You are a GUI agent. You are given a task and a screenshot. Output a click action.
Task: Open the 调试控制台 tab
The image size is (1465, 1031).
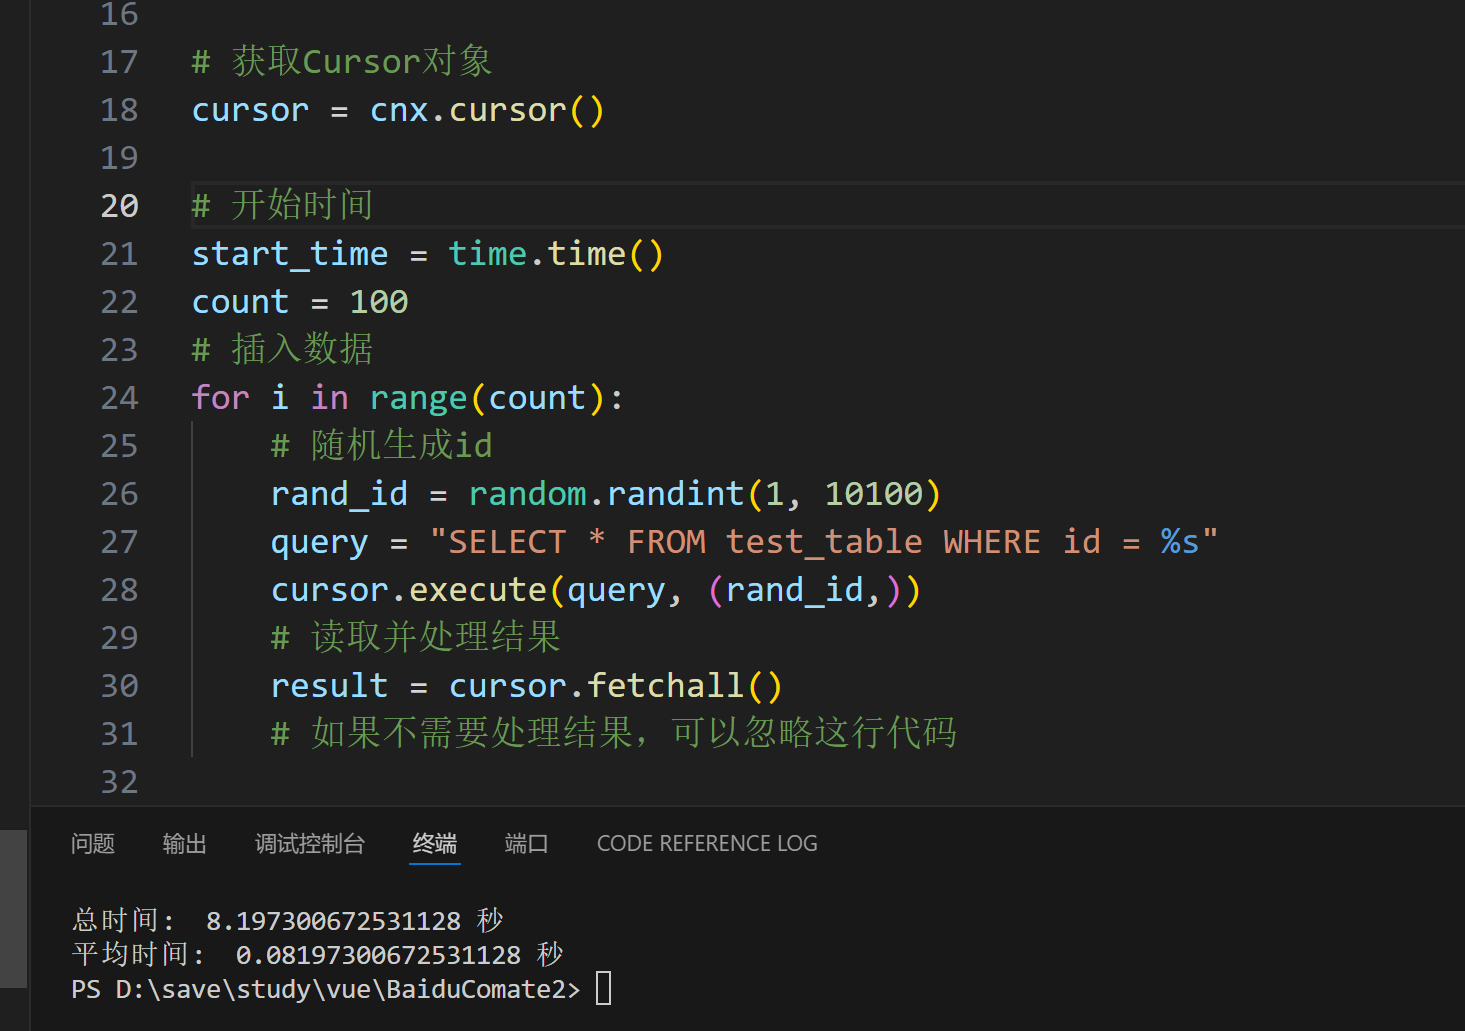[310, 844]
